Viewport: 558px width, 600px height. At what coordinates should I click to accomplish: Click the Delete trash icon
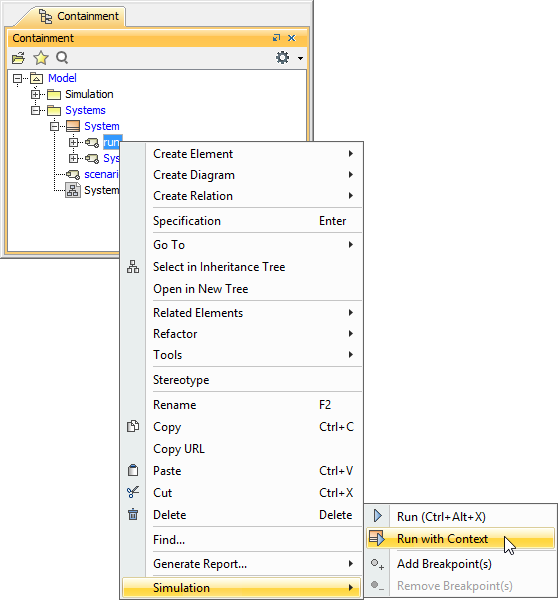pyautogui.click(x=133, y=514)
